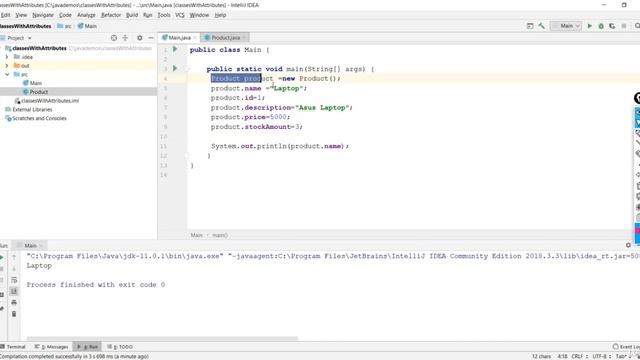
Task: Open the Run menu
Action: tap(147, 15)
